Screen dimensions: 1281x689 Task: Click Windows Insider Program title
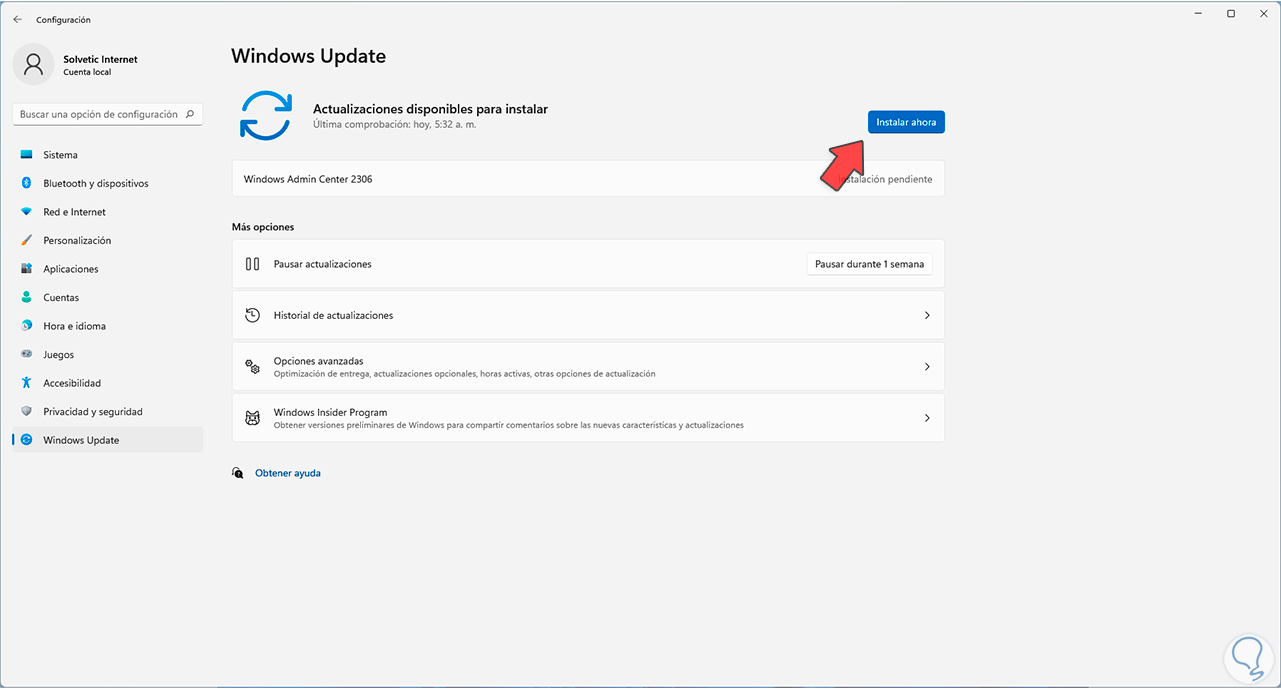330,412
